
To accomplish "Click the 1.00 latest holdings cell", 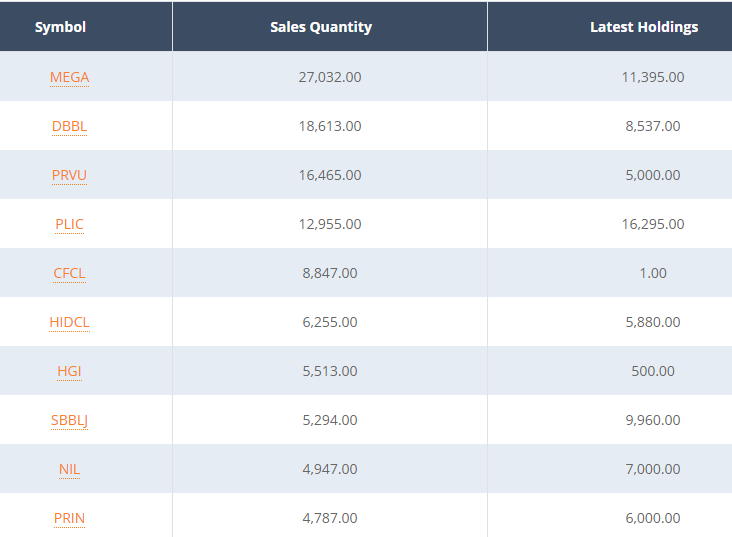I will click(653, 273).
